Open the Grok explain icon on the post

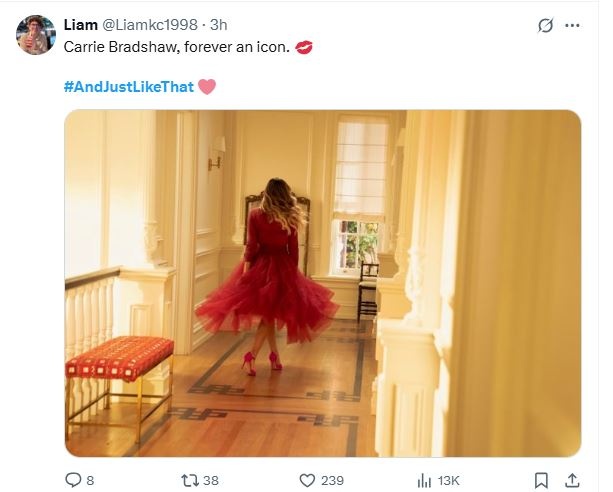pyautogui.click(x=546, y=26)
